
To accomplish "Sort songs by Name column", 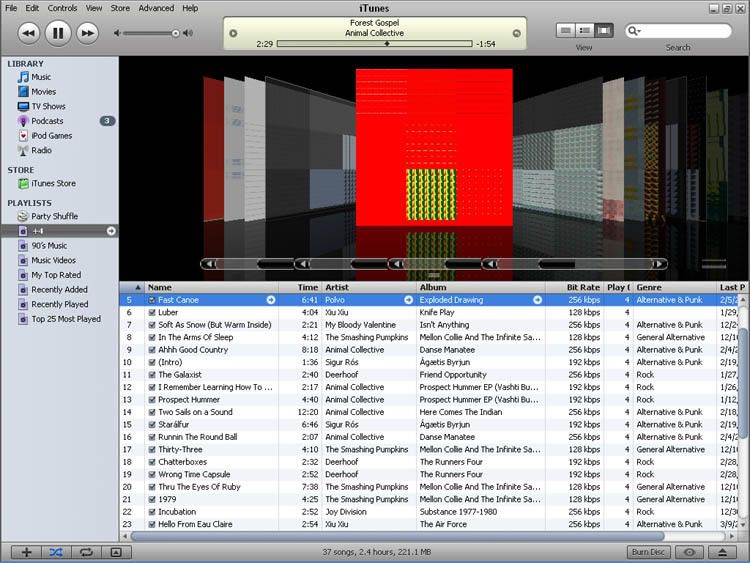I will pos(211,287).
